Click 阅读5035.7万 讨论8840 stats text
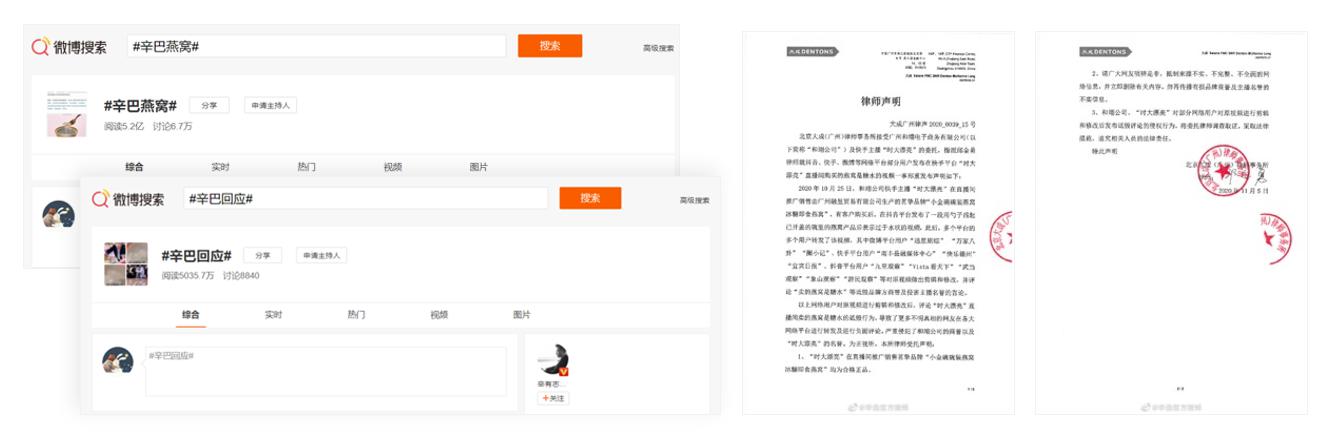The height and width of the screenshot is (432, 1325). coord(210,275)
